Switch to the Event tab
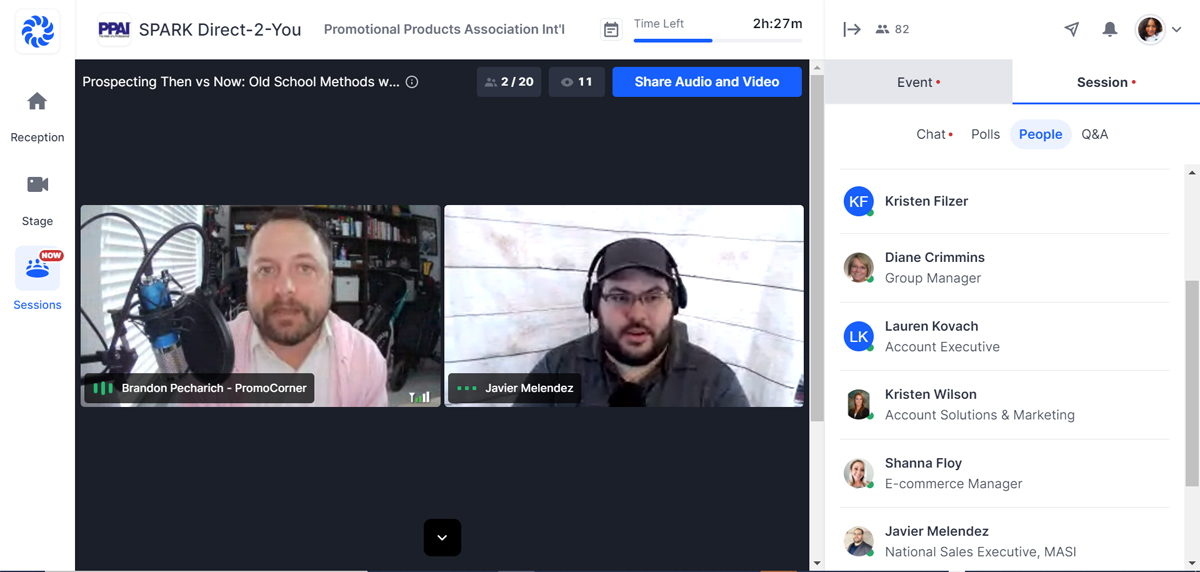This screenshot has height=572, width=1200. (x=918, y=82)
